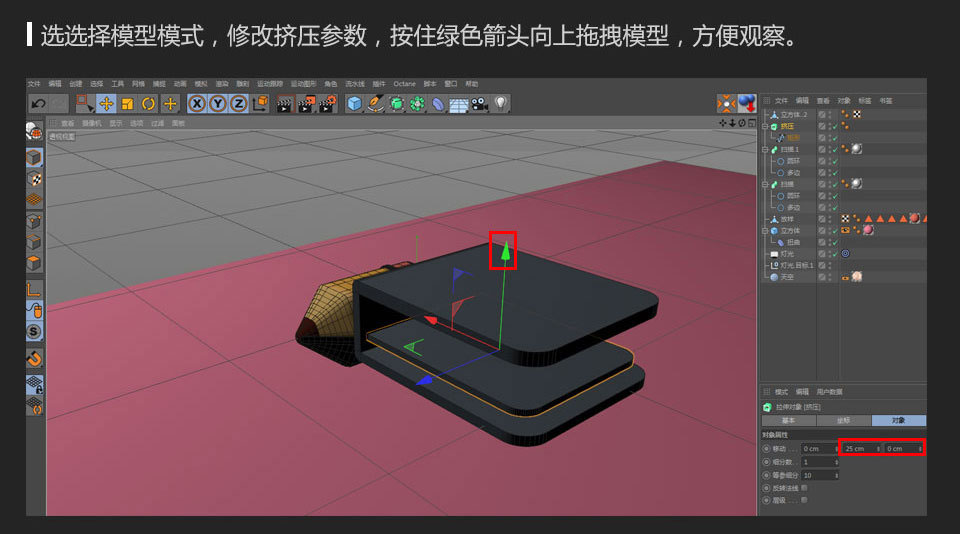This screenshot has height=534, width=960.
Task: Switch to 坐标 tab in attributes
Action: [844, 421]
